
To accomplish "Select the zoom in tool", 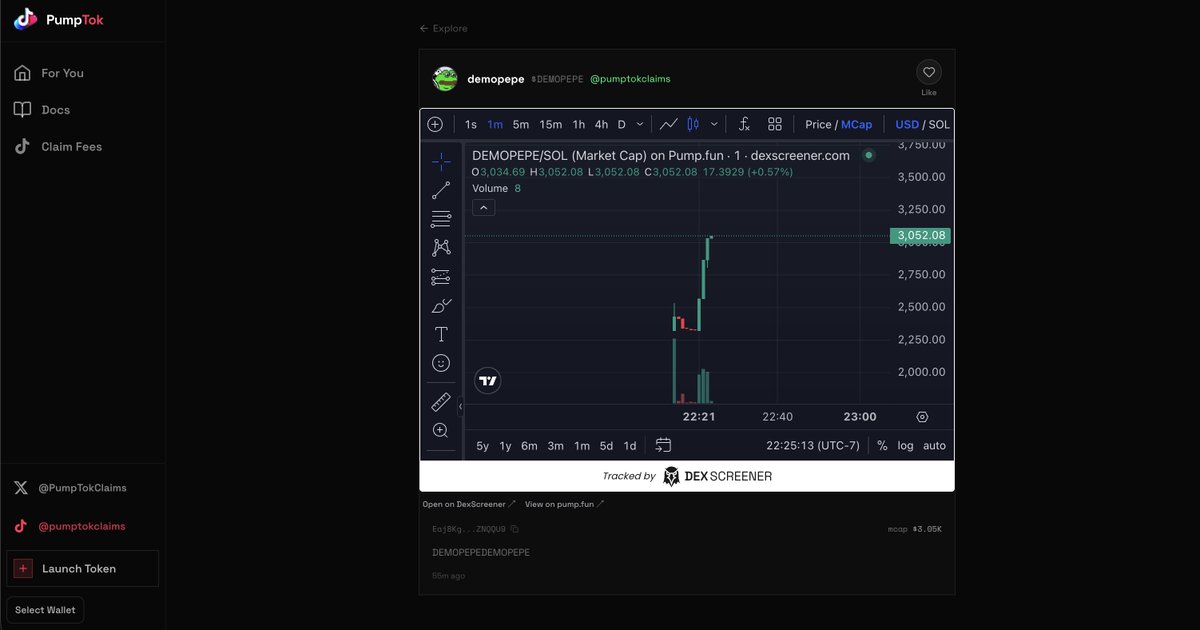I will pyautogui.click(x=441, y=430).
